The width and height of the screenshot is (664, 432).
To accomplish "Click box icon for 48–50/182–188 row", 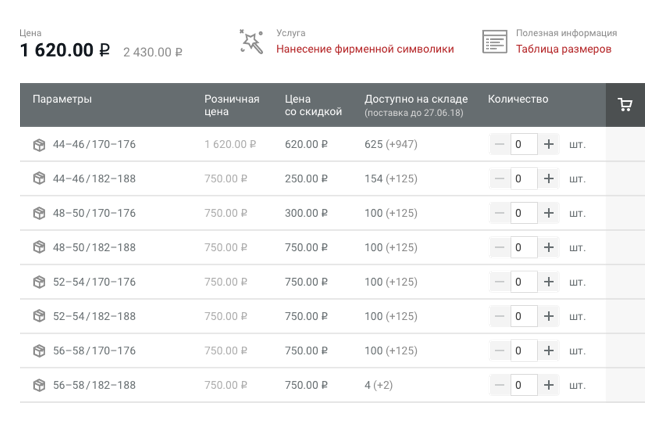I will pyautogui.click(x=39, y=248).
